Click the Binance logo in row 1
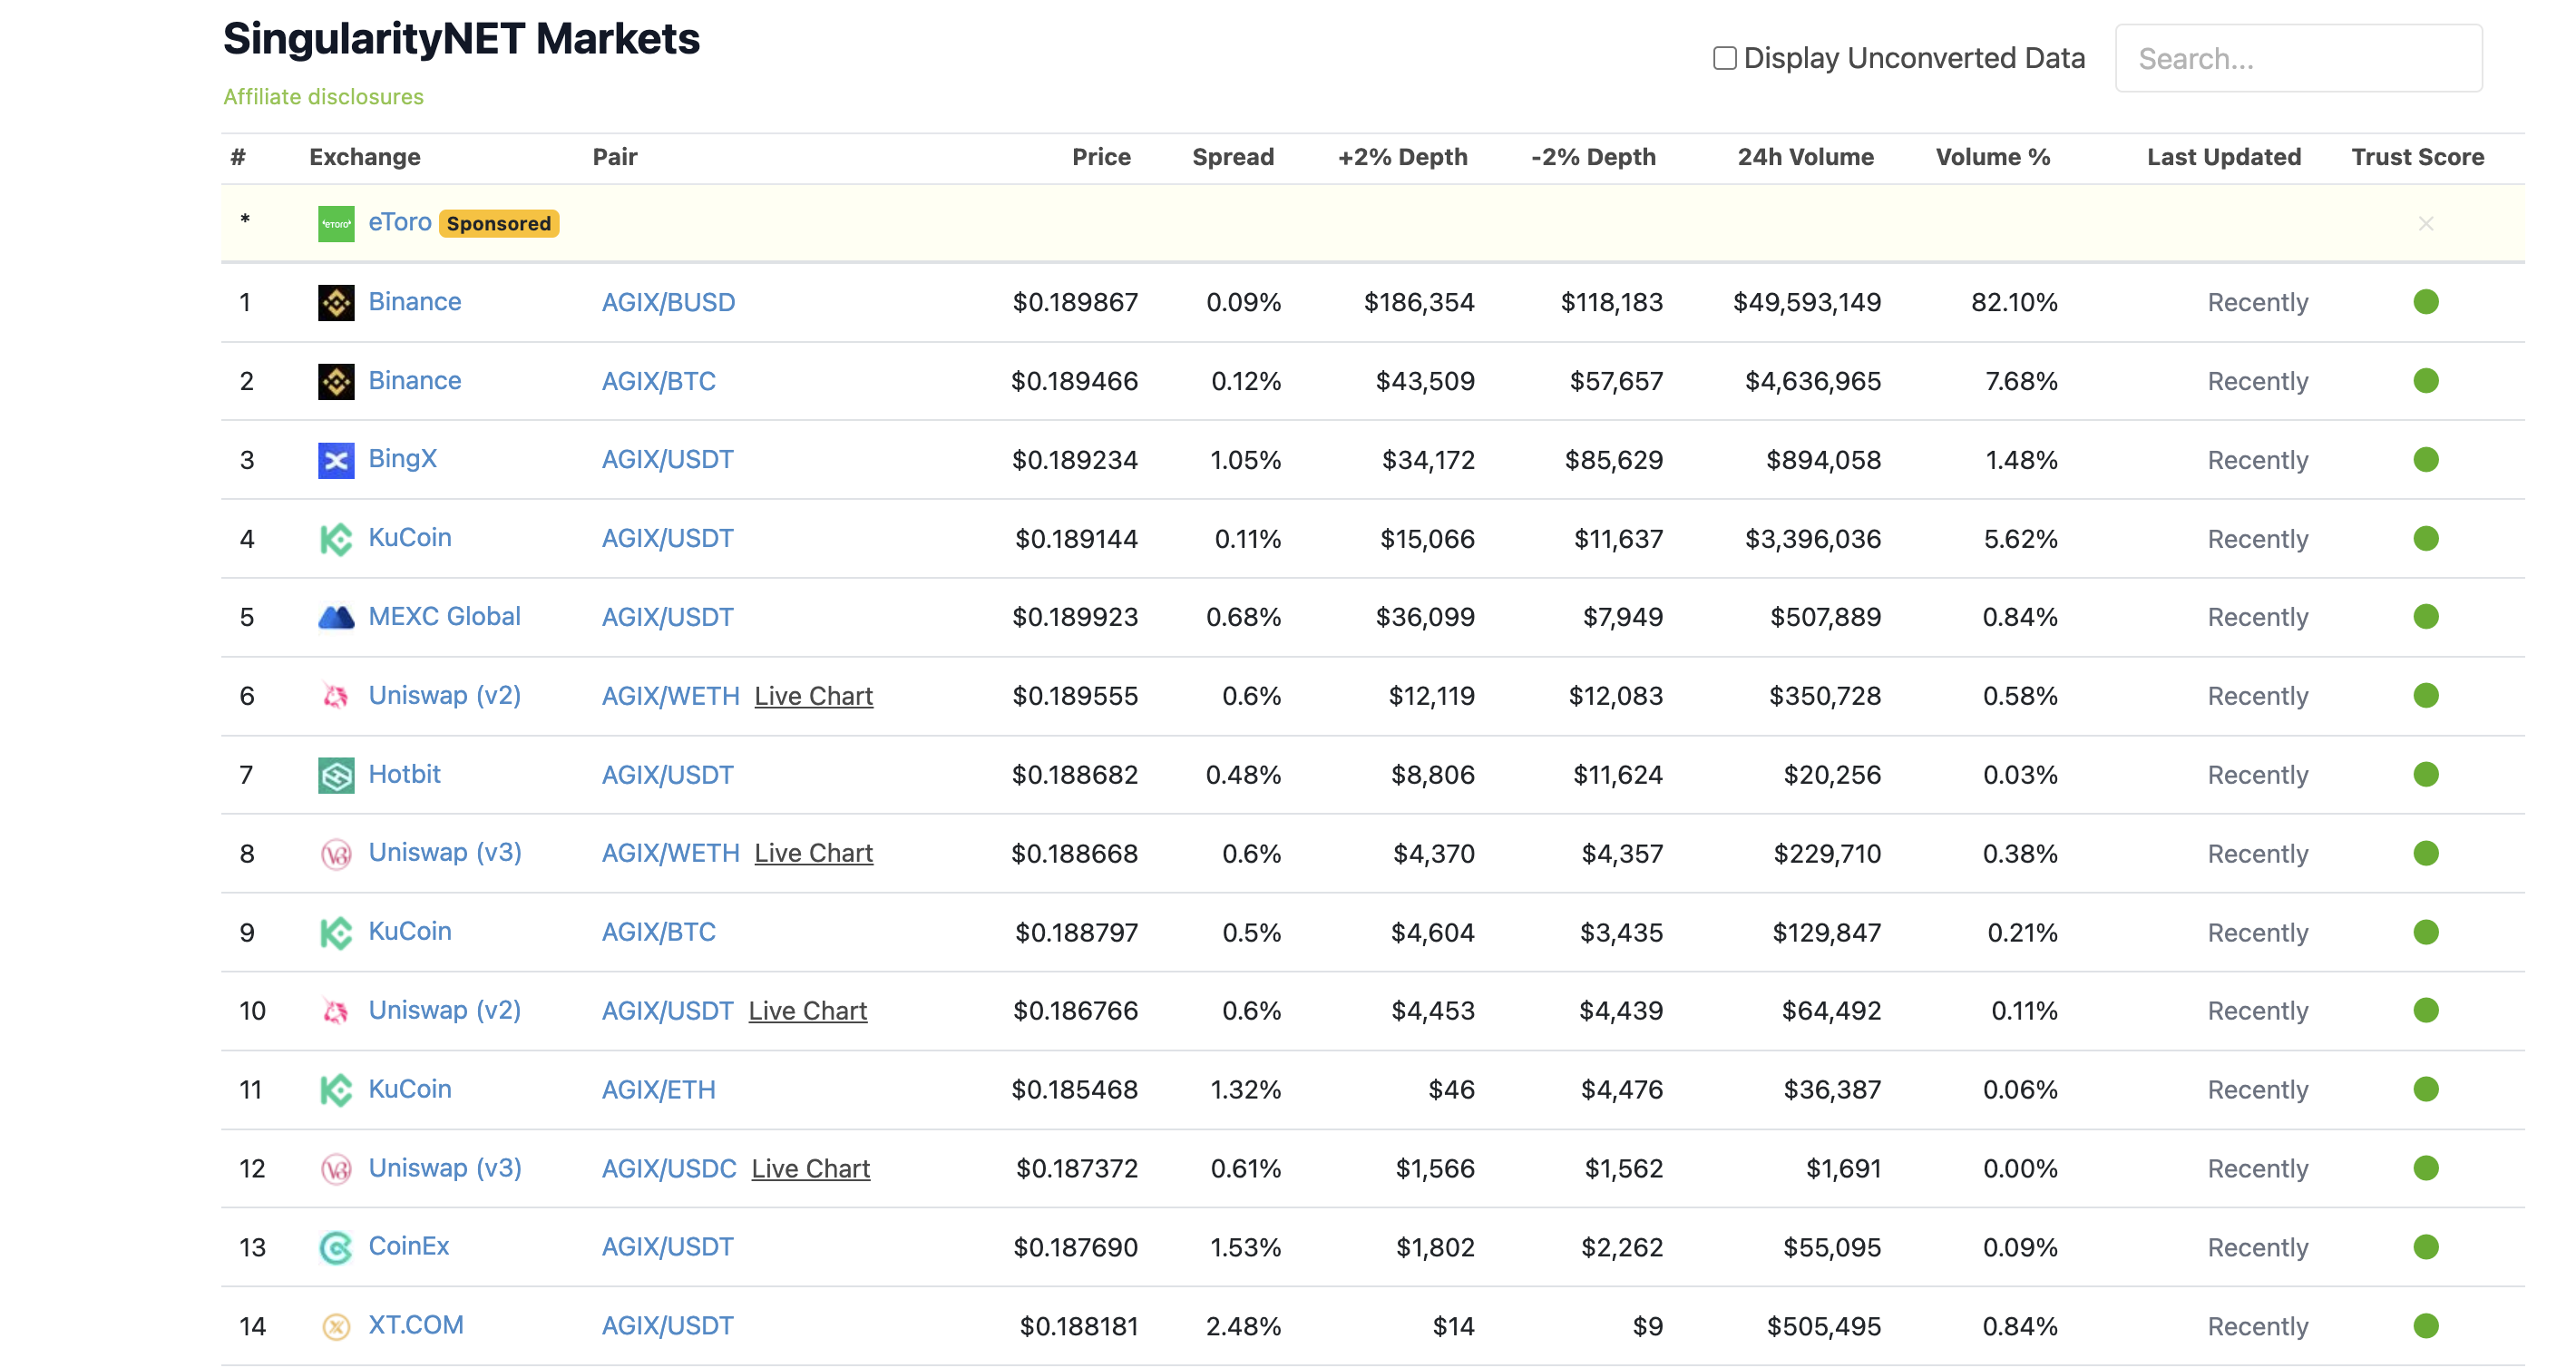2576x1368 pixels. pyautogui.click(x=336, y=302)
